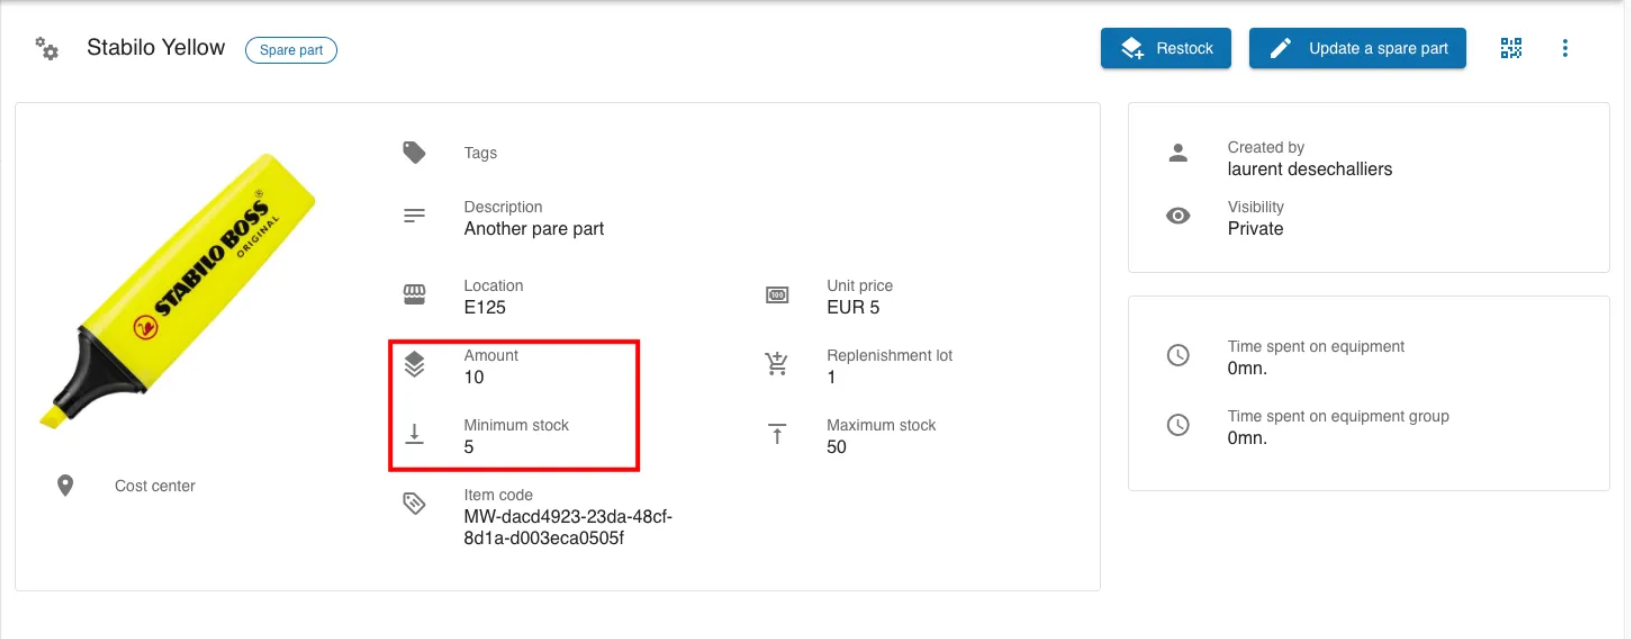
Task: Click the Maximum stock upload-arrow icon
Action: point(777,434)
